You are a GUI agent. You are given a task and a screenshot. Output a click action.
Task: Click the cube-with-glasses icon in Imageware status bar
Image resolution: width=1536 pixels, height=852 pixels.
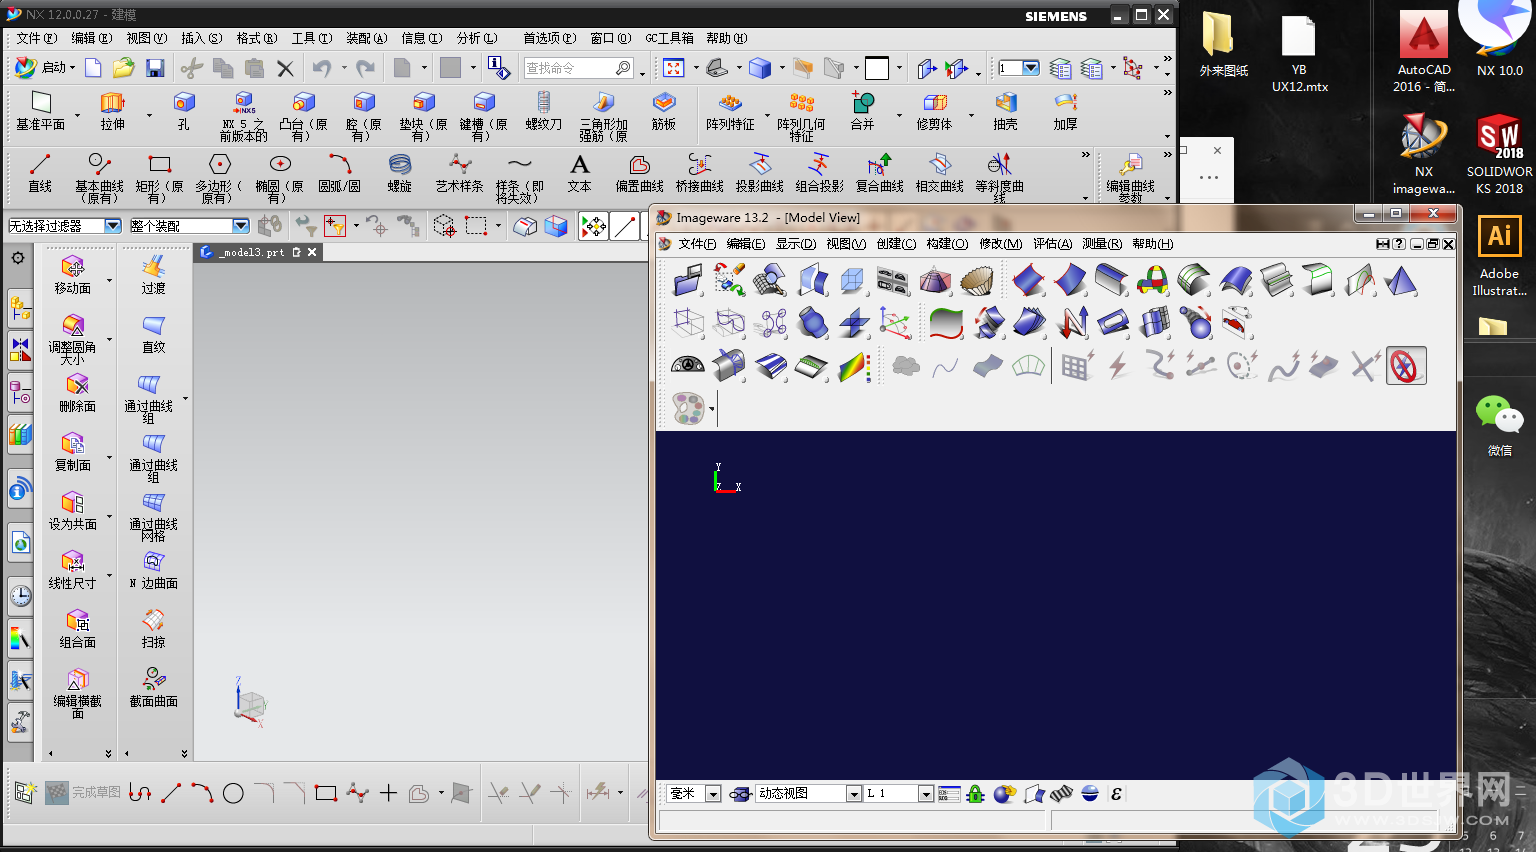coord(740,794)
